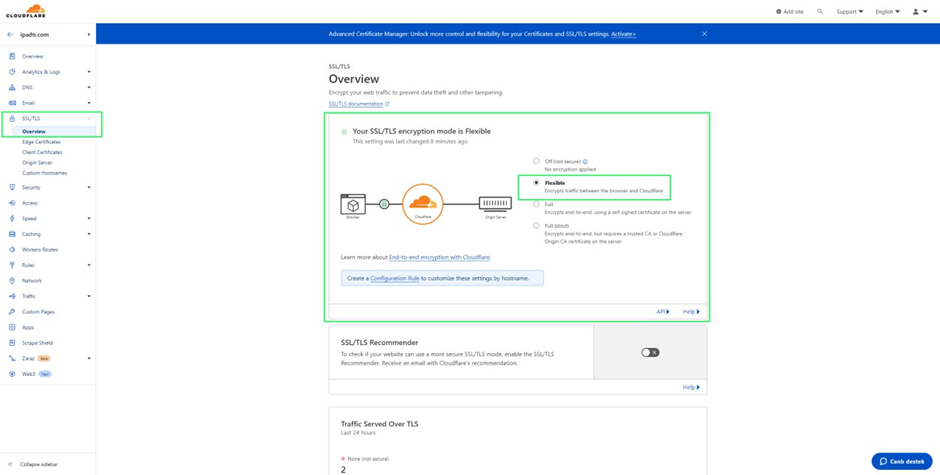Click the Rules sidebar icon
The height and width of the screenshot is (475, 940).
coord(12,265)
